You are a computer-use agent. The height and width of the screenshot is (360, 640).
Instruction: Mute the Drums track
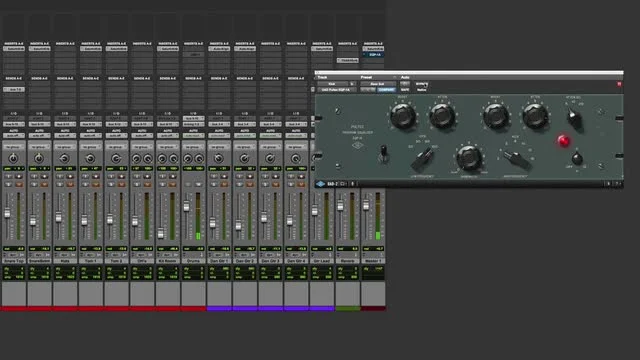click(x=198, y=185)
